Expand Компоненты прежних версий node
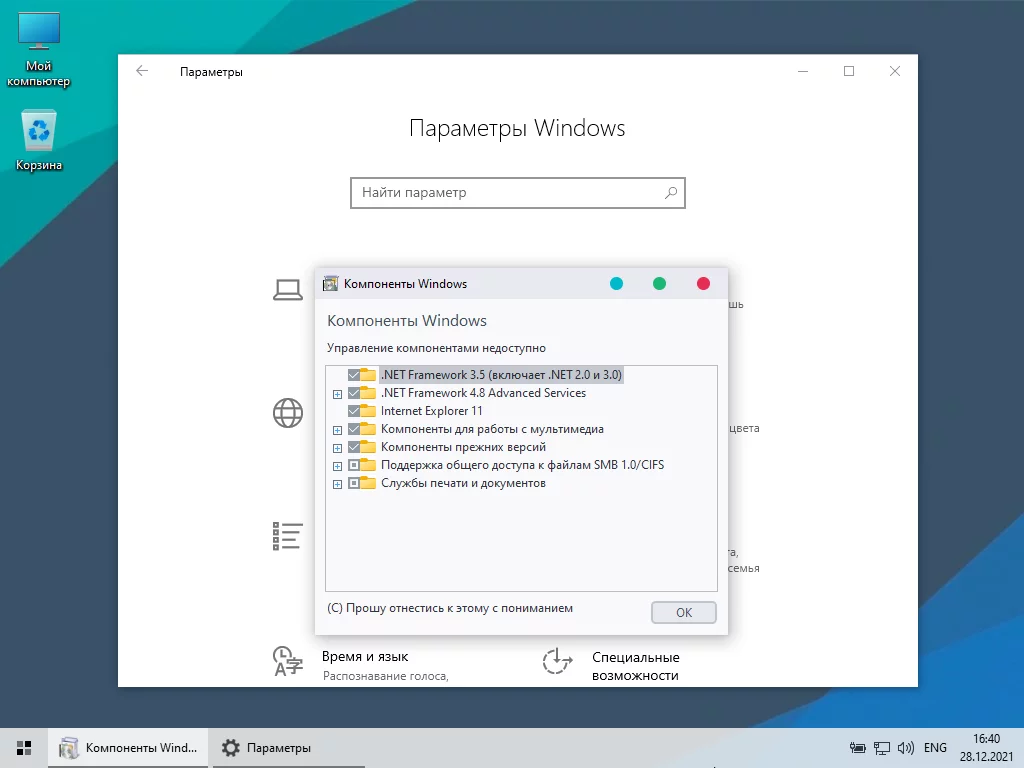 [338, 448]
